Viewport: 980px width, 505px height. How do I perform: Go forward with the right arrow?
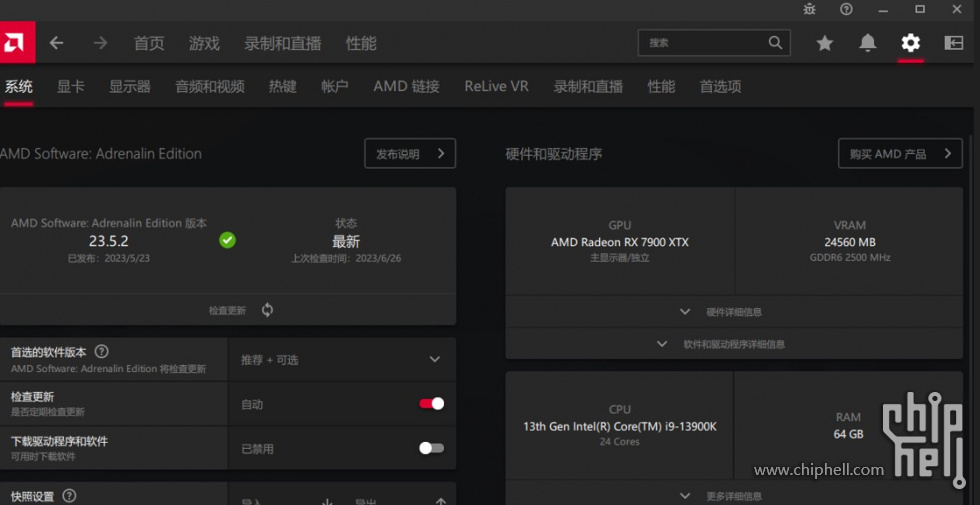(x=100, y=42)
